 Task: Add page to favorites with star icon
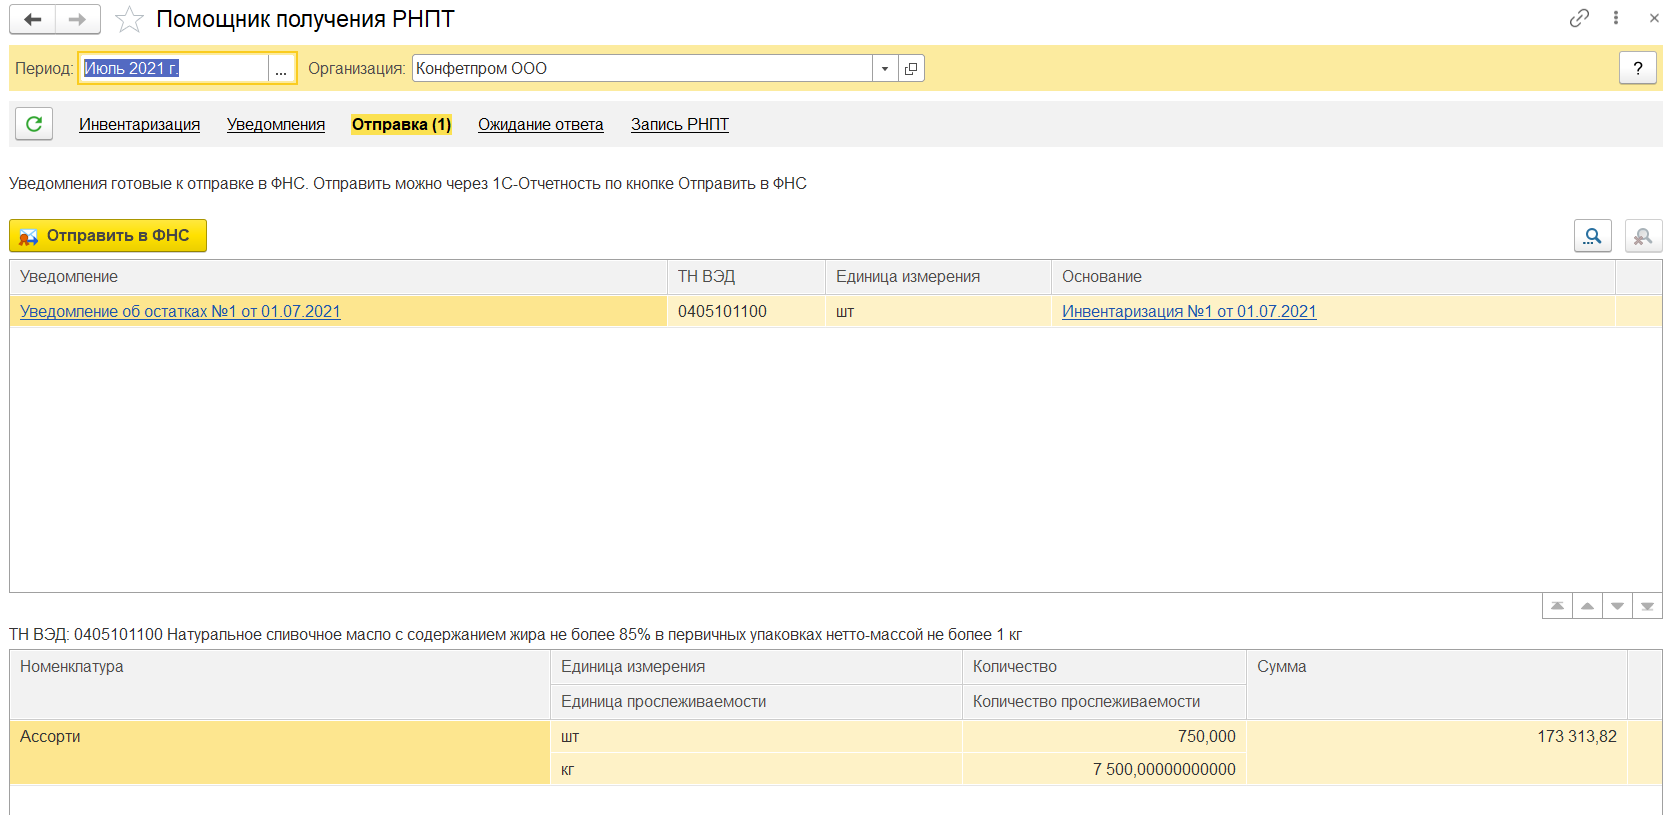[129, 19]
